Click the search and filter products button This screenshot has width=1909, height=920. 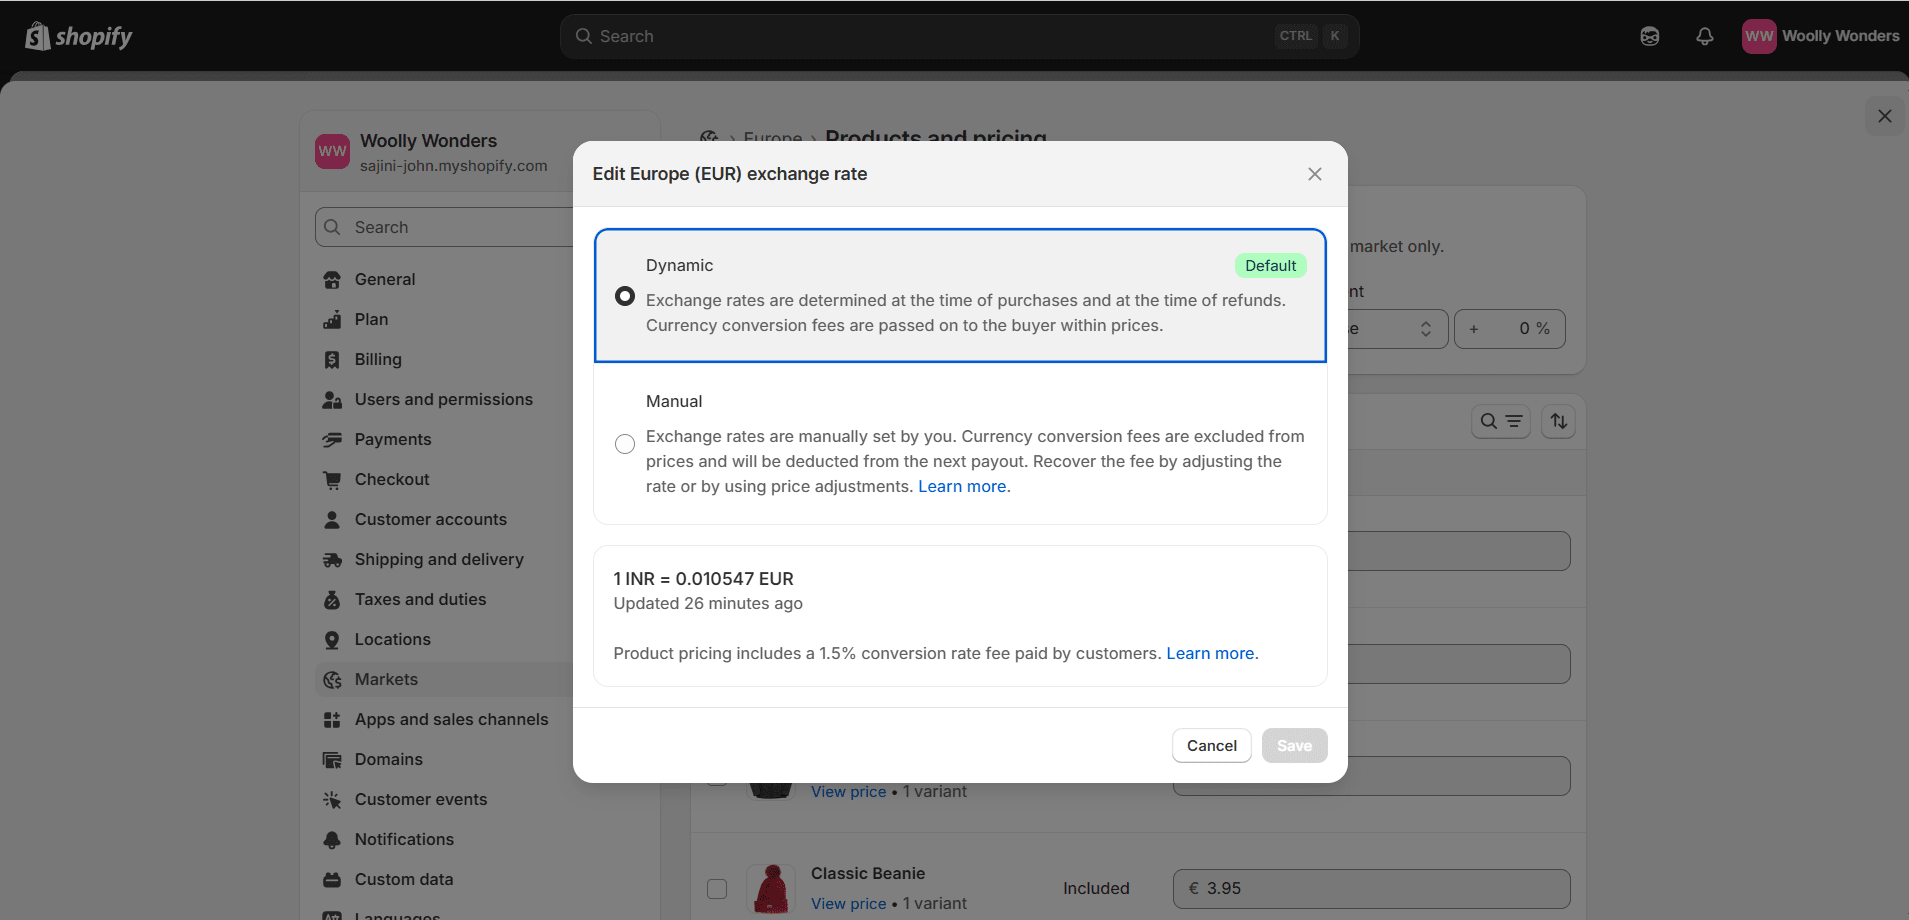(x=1500, y=421)
